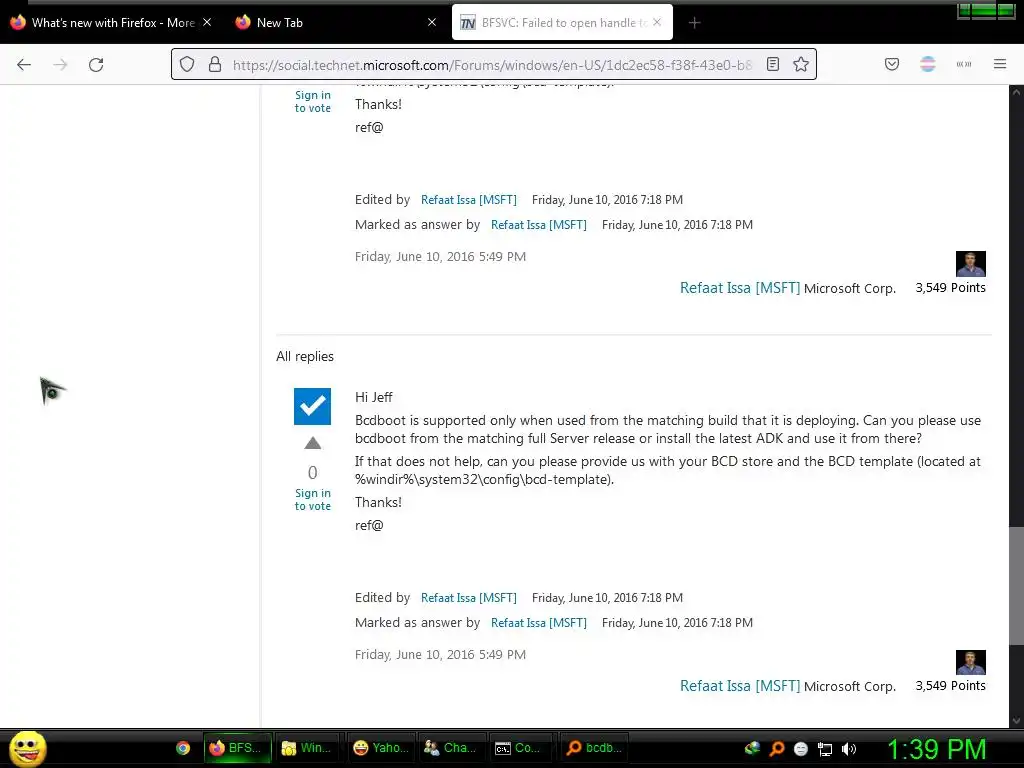Switch to BFS... Firefox taskbar button
This screenshot has height=768, width=1024.
point(237,748)
